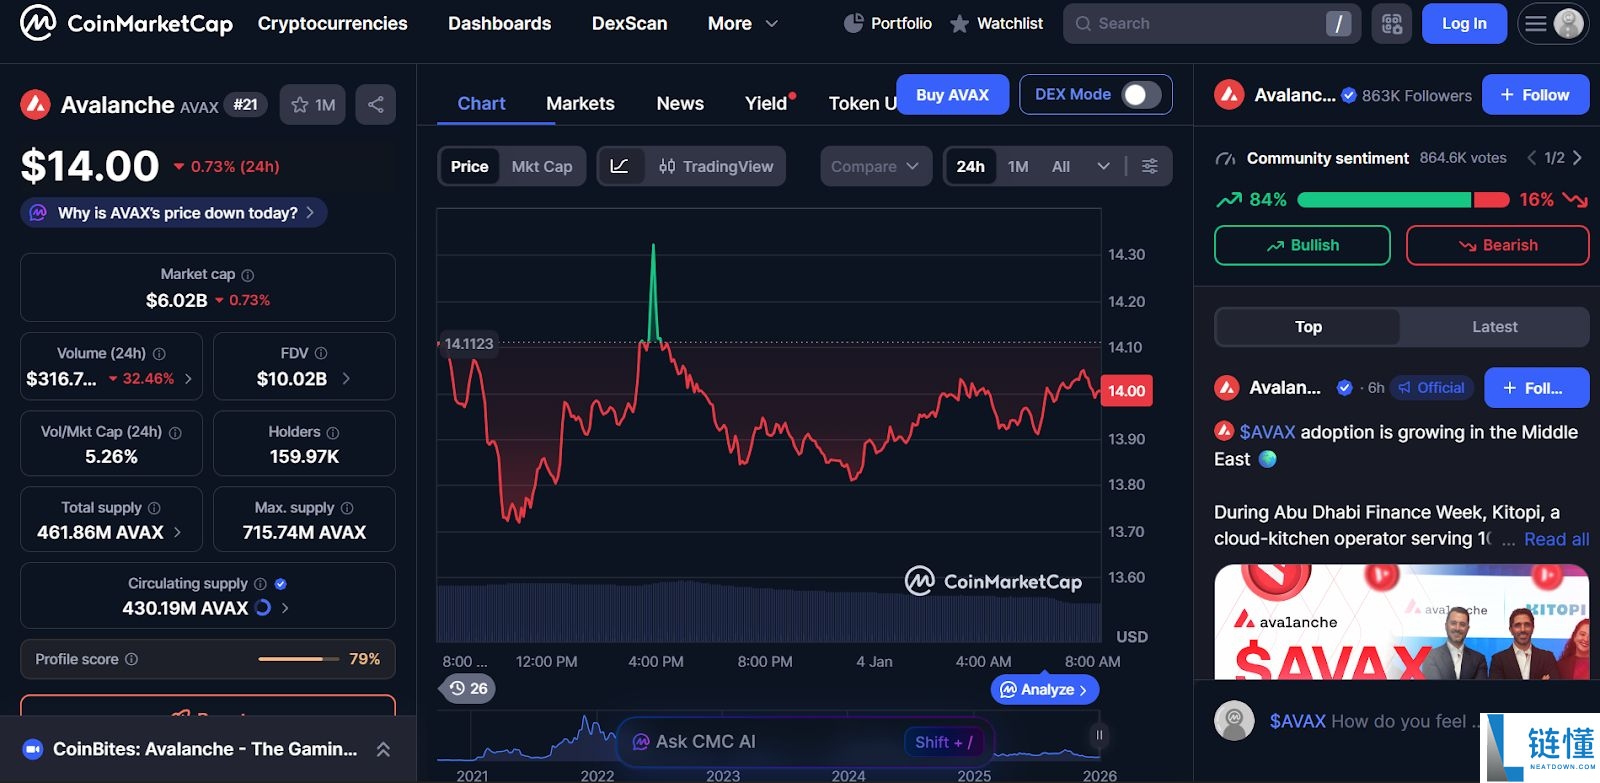Open the $AVAX Kitopi post image
This screenshot has height=783, width=1600.
click(x=1401, y=622)
